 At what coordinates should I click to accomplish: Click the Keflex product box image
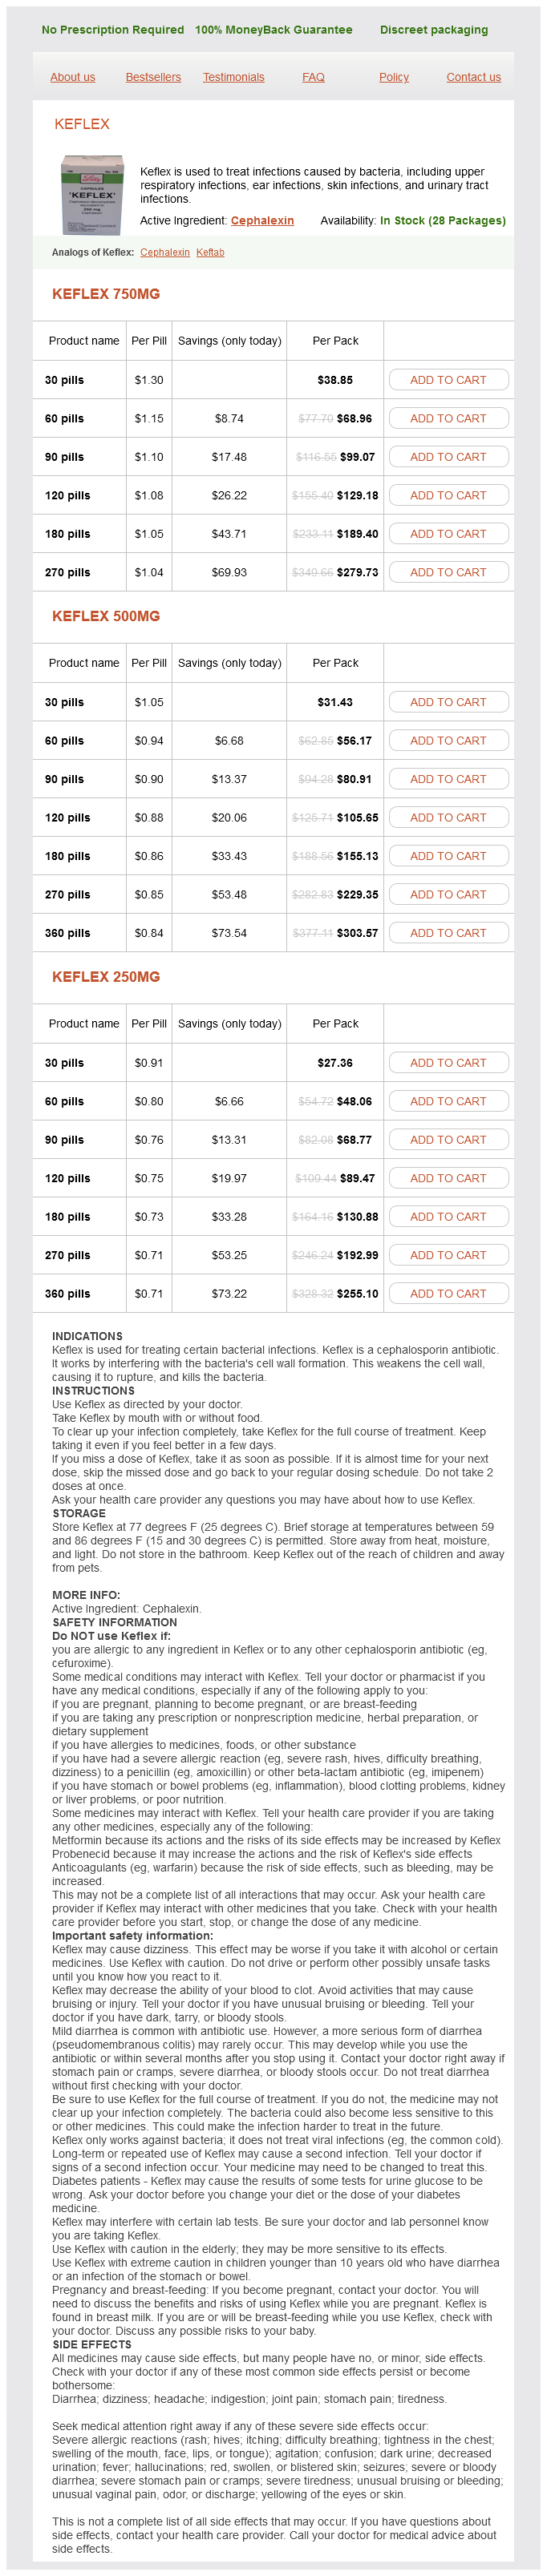pyautogui.click(x=92, y=194)
